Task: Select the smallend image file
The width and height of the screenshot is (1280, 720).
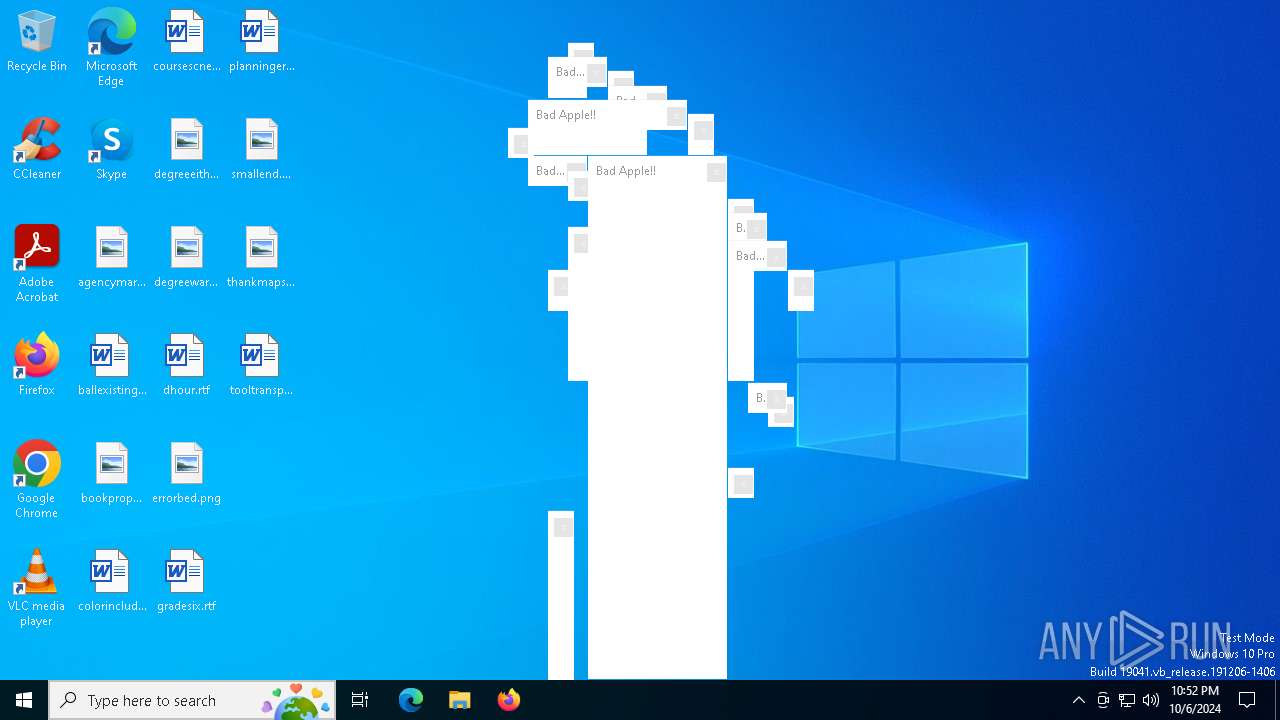Action: (x=261, y=150)
